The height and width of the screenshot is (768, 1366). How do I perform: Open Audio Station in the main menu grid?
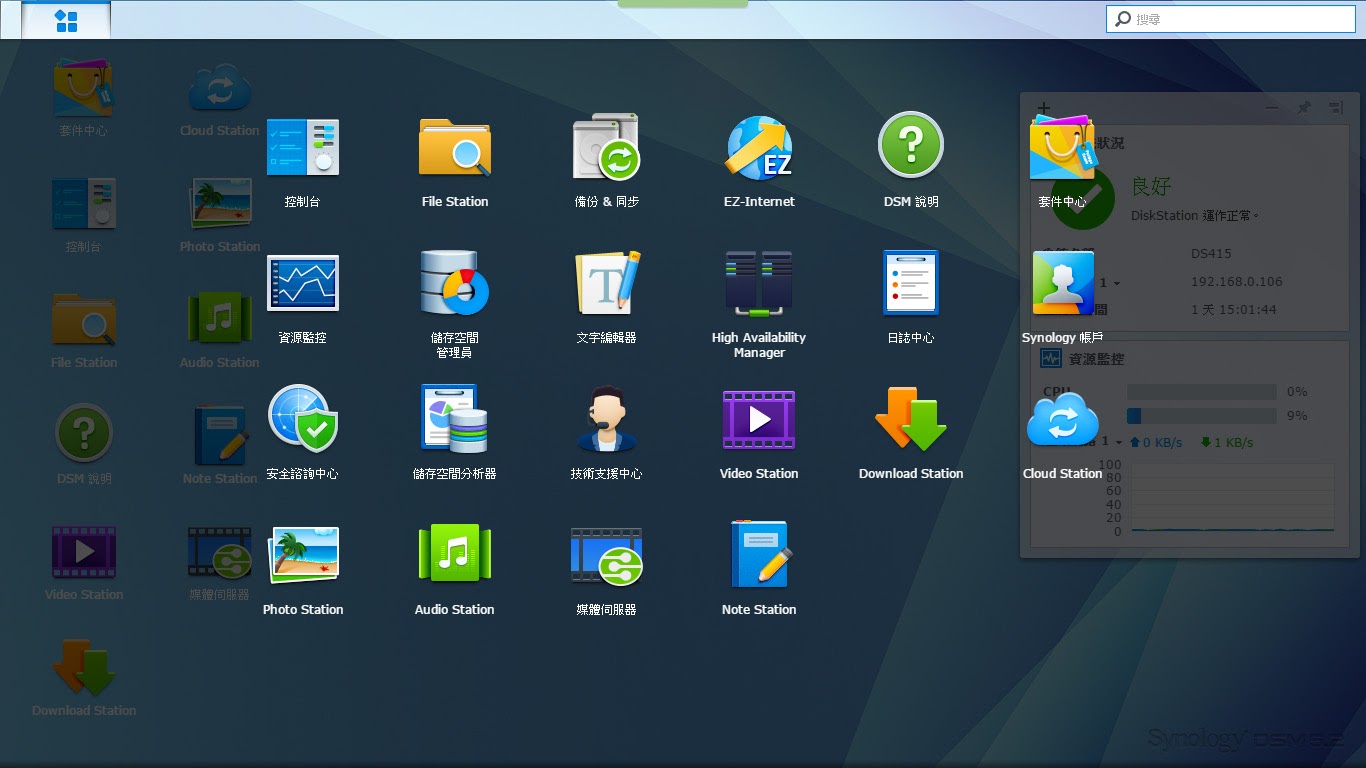(x=455, y=571)
